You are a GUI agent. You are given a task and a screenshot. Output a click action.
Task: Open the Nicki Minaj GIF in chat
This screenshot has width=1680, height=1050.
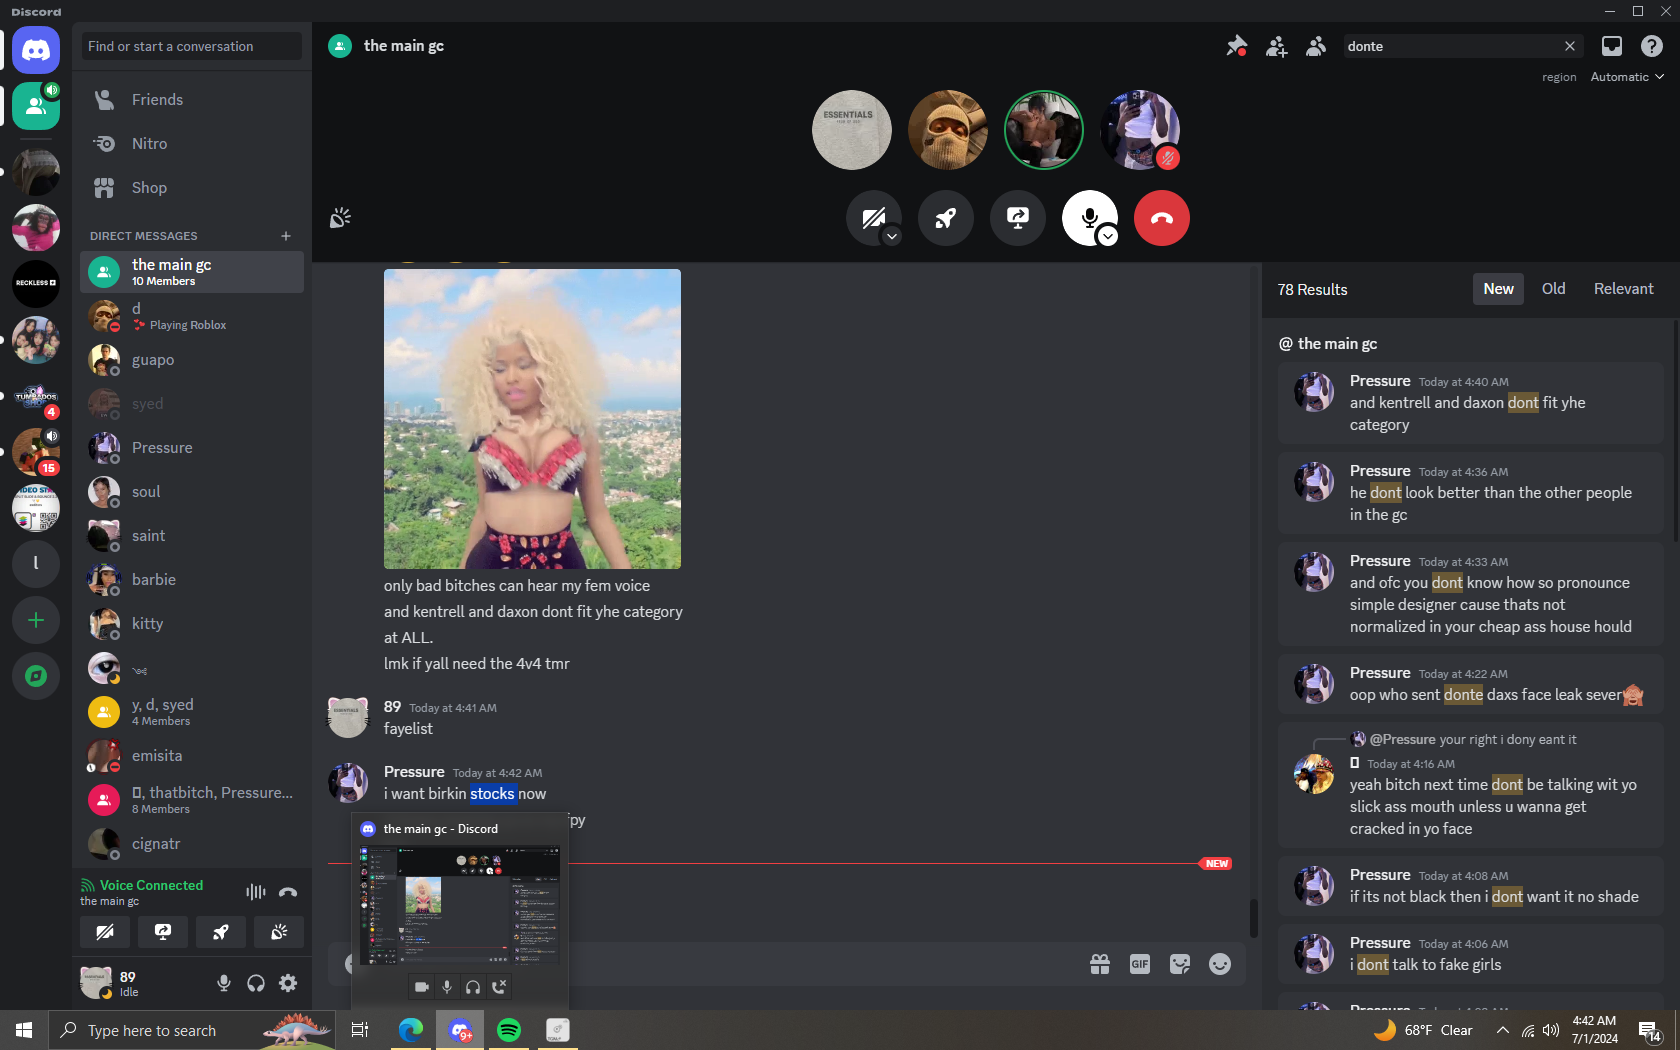tap(532, 419)
